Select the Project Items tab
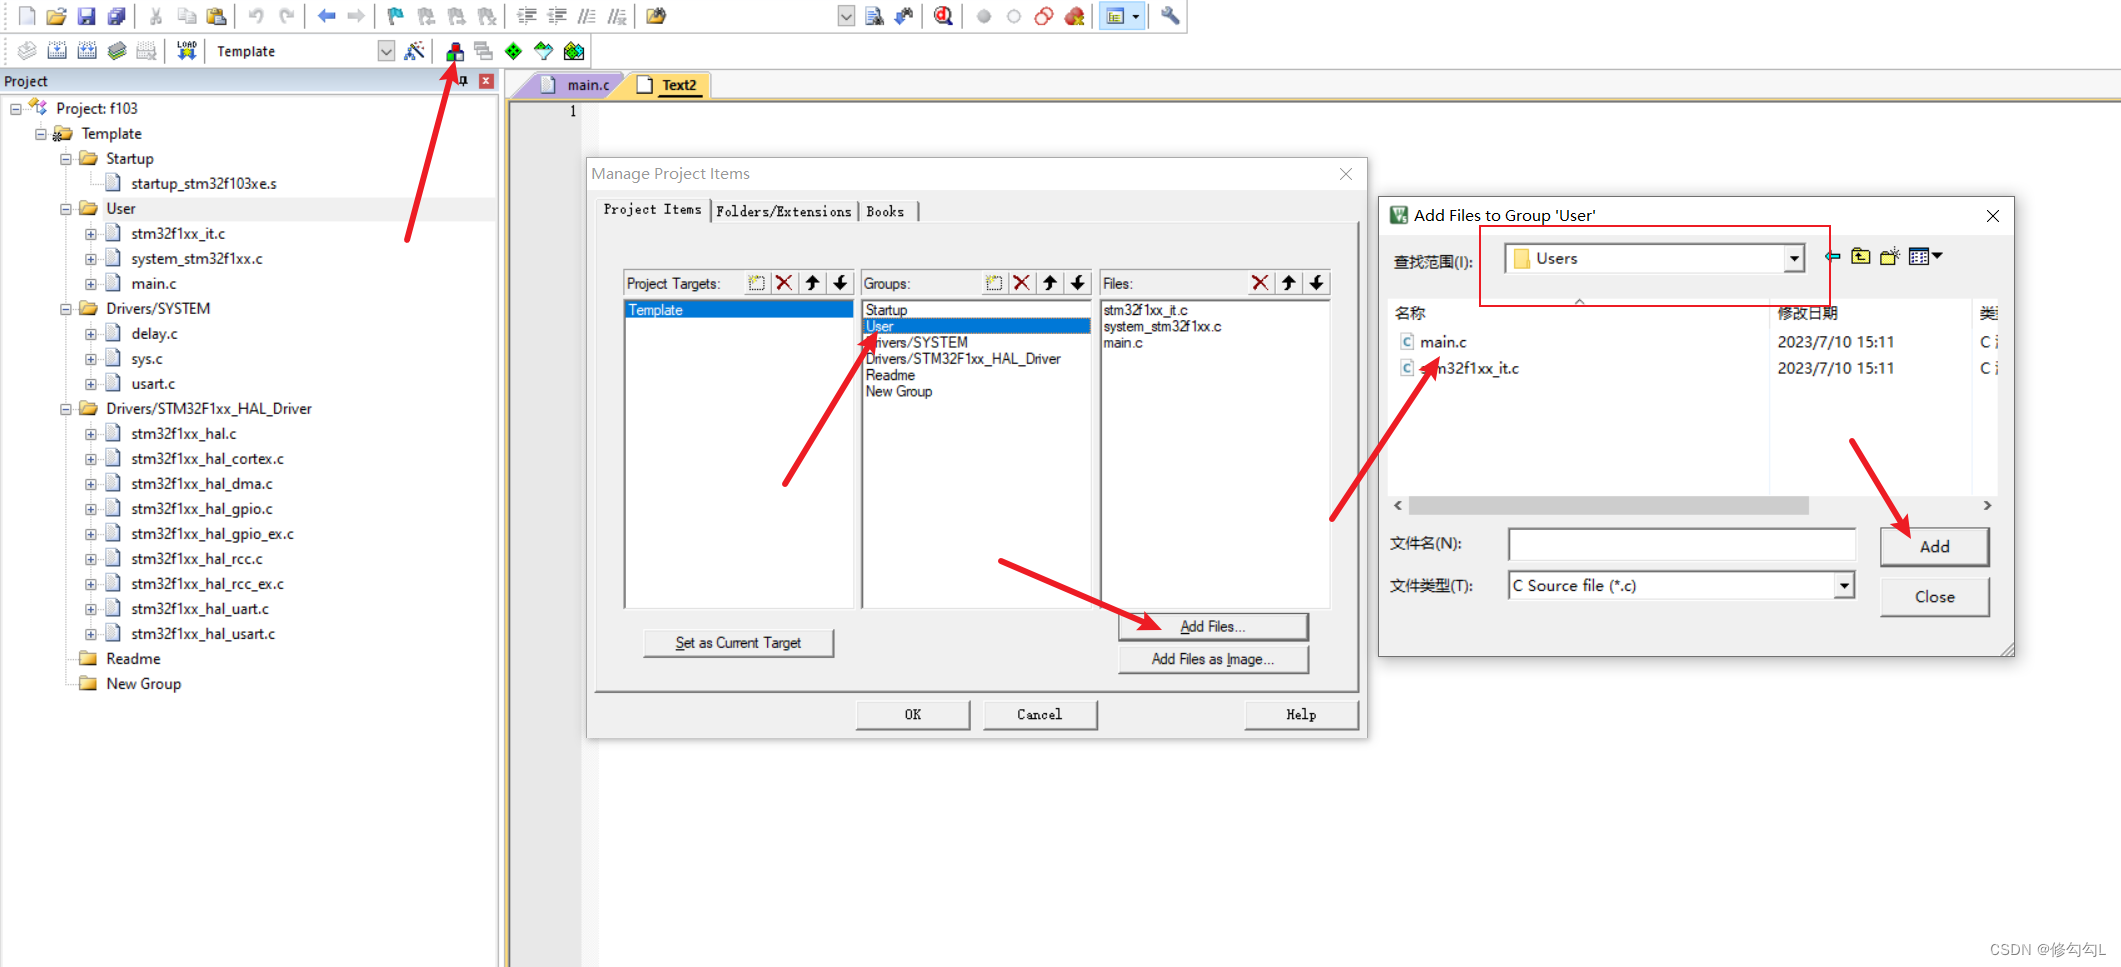This screenshot has width=2121, height=967. click(653, 210)
